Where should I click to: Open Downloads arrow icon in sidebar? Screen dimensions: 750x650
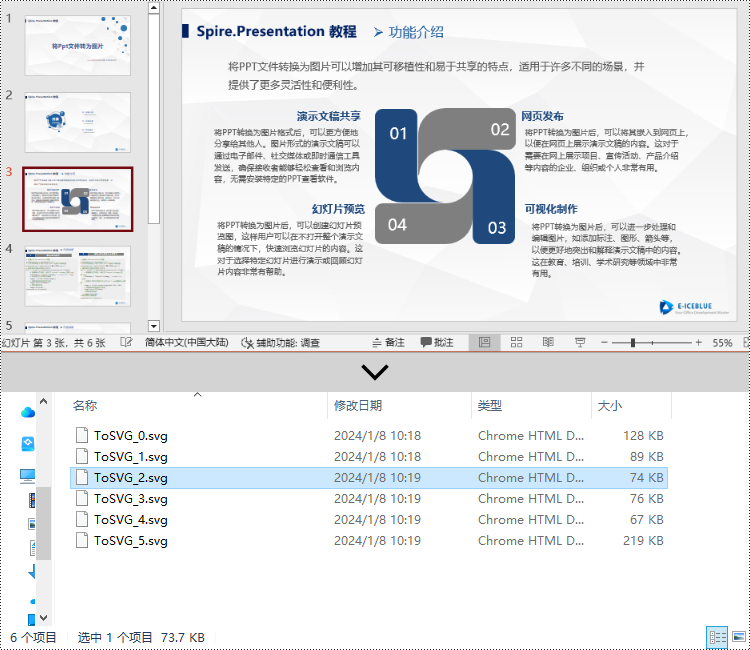[32, 571]
